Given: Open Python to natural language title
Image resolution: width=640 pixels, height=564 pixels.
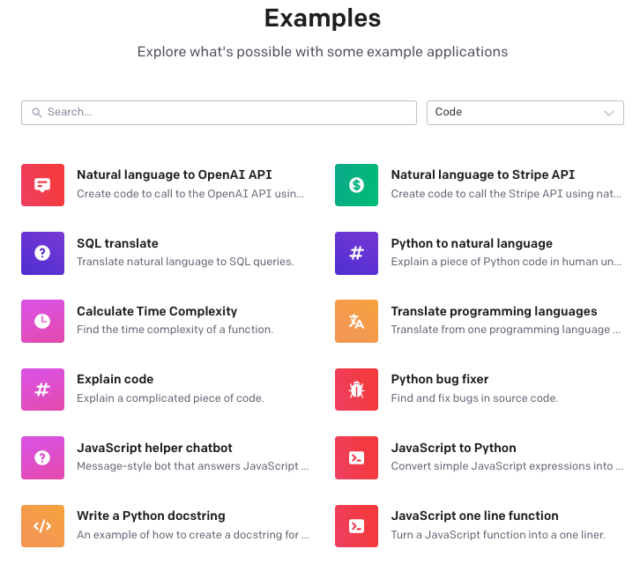Looking at the screenshot, I should (x=471, y=244).
